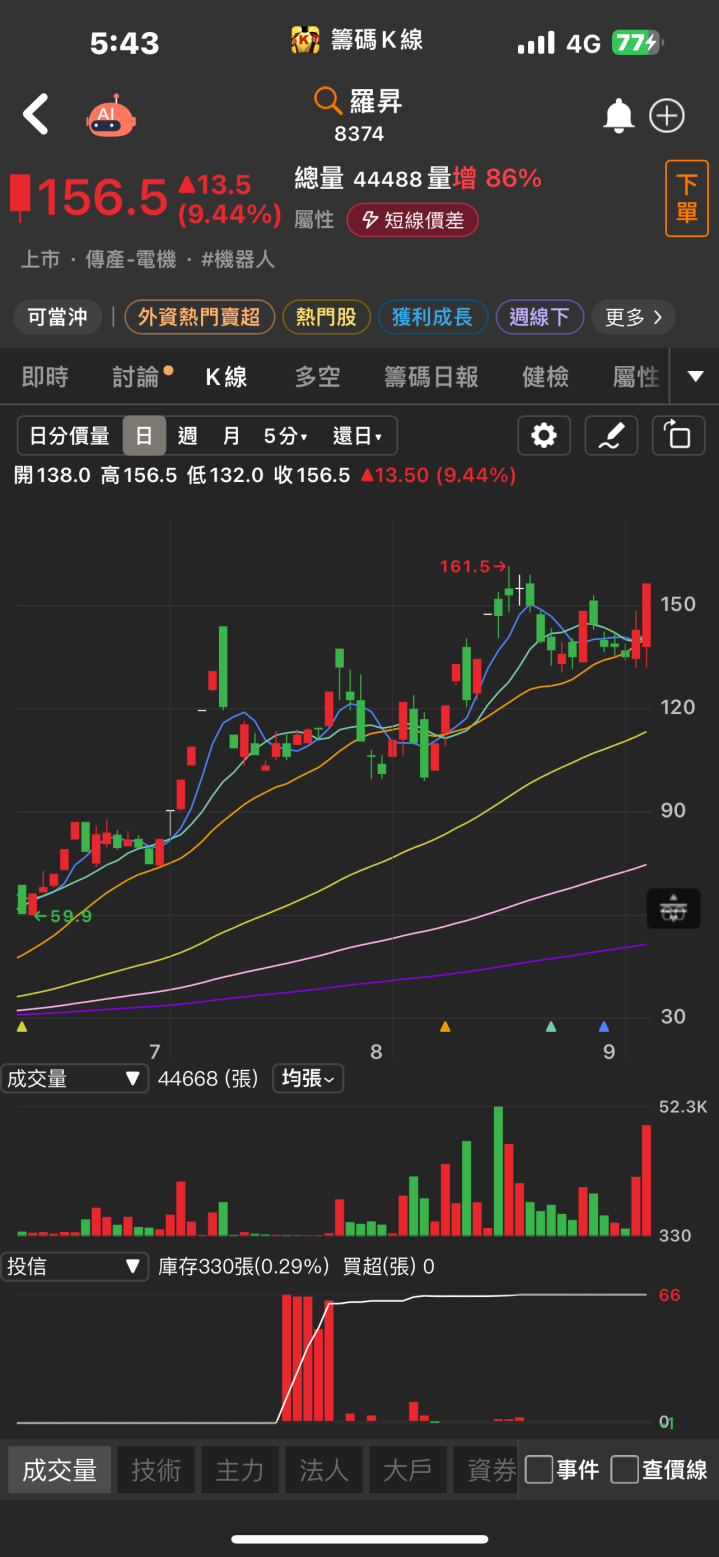Image resolution: width=719 pixels, height=1557 pixels.
Task: Expand the tab overflow triangle menu
Action: point(696,377)
